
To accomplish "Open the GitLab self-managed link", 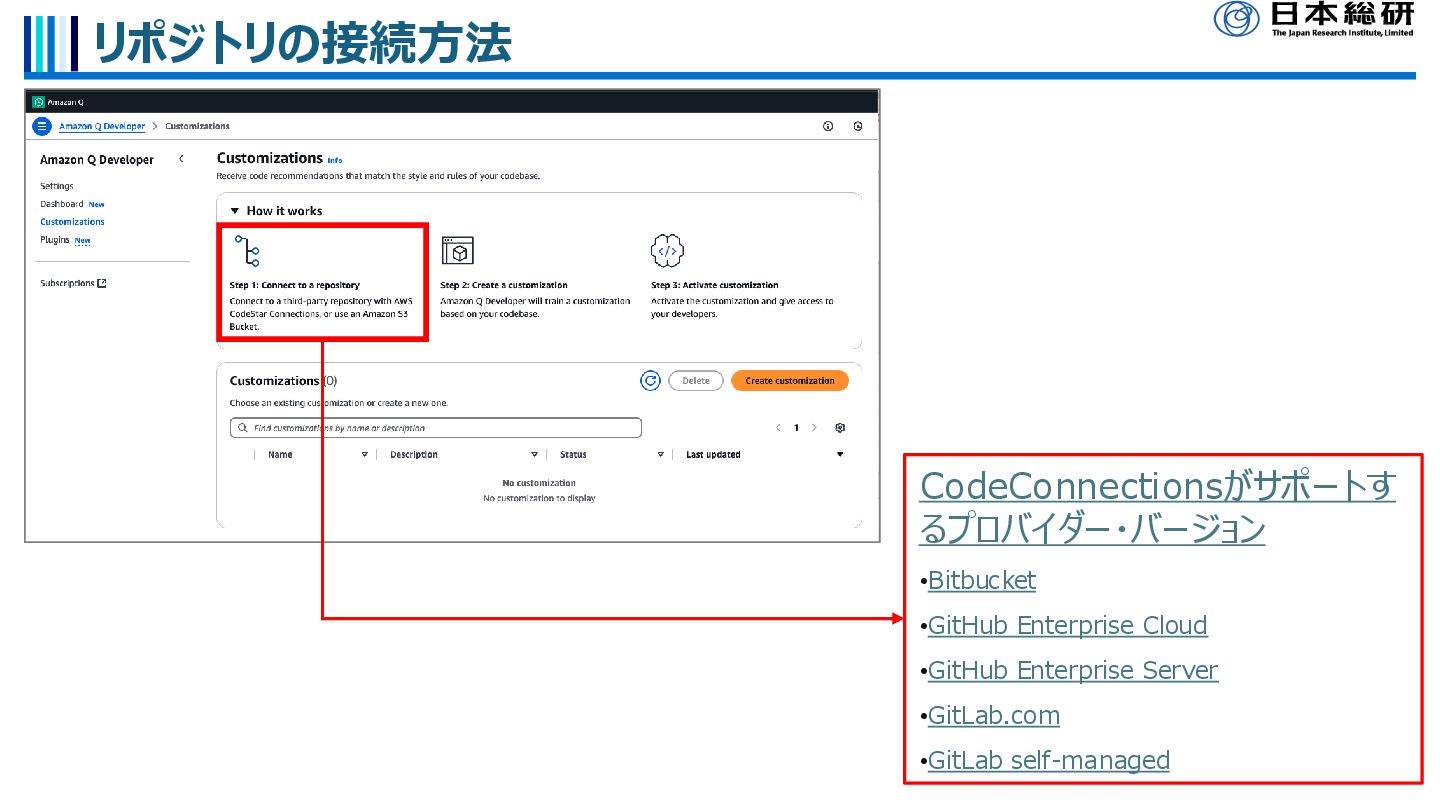I will tap(1049, 761).
